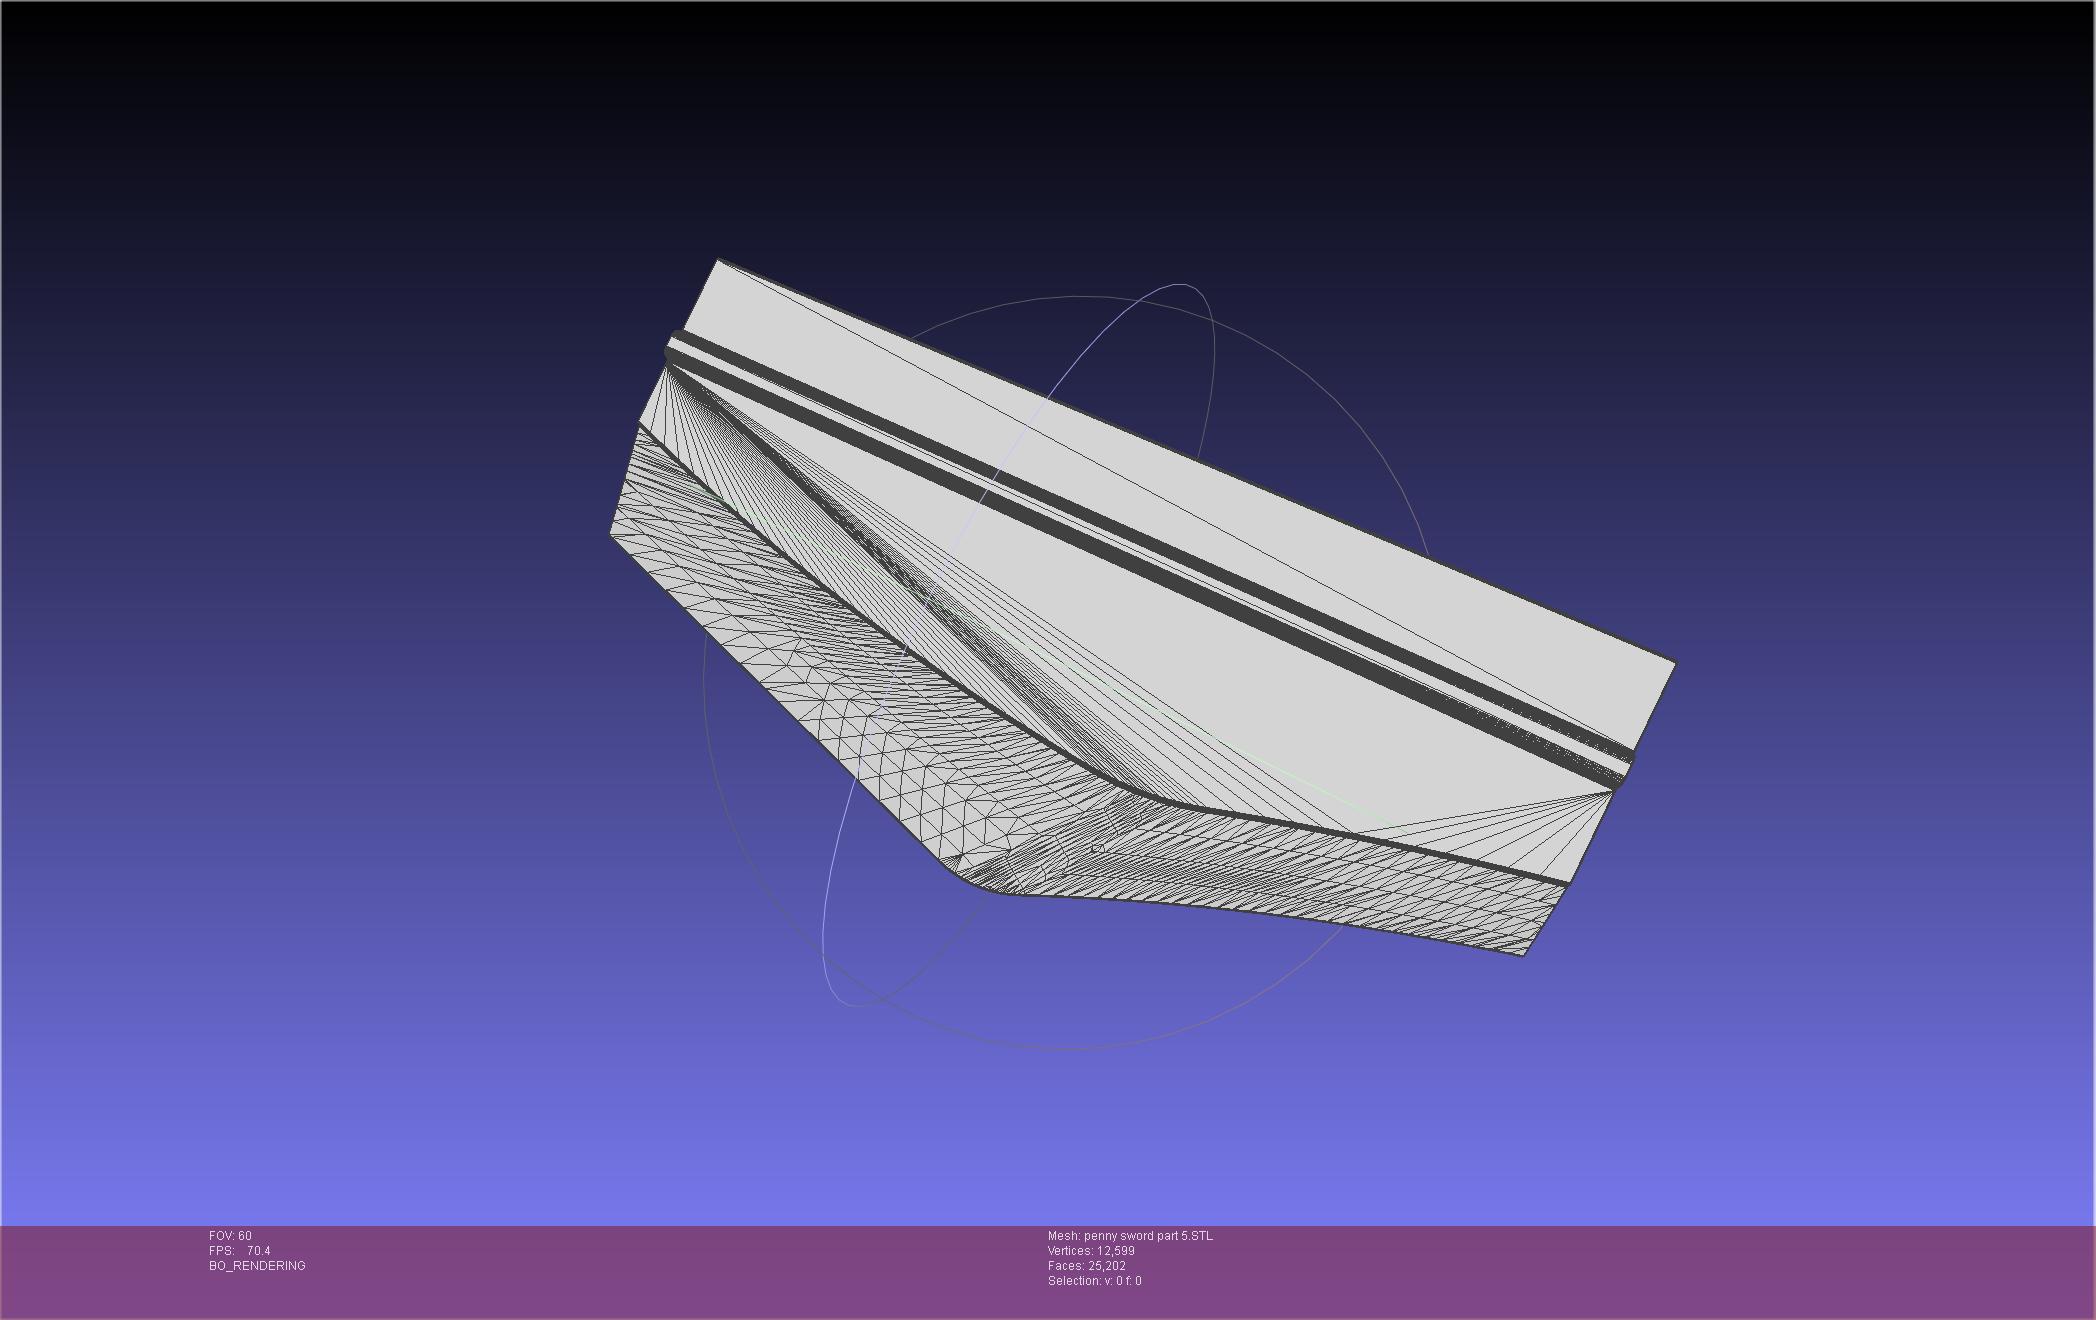Click the FOV: 60 readout
The image size is (2096, 1320).
click(x=230, y=1236)
